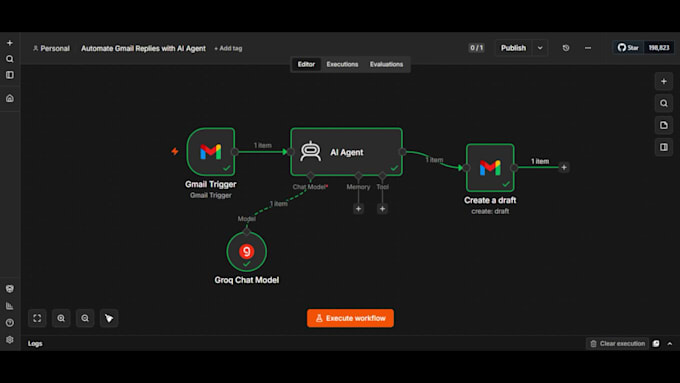Add a sticky note from the right toolbar
This screenshot has width=680, height=383.
pyautogui.click(x=664, y=125)
